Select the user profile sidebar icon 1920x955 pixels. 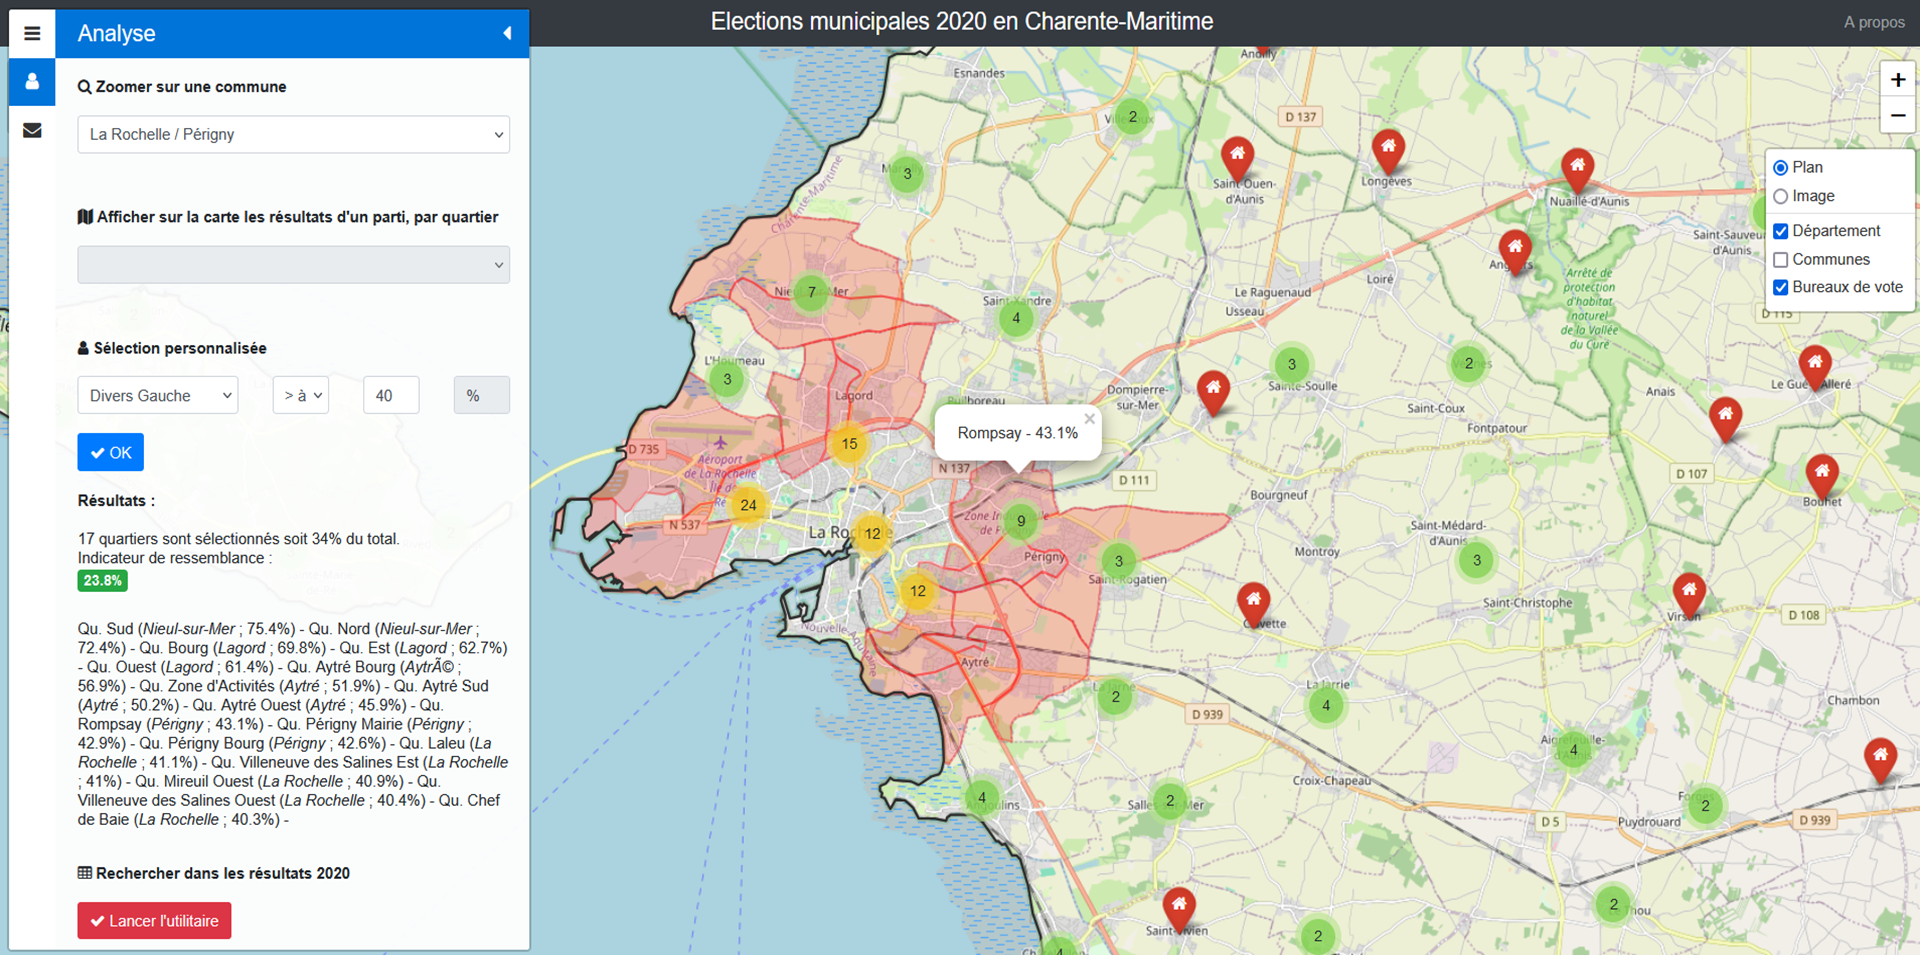pos(32,82)
